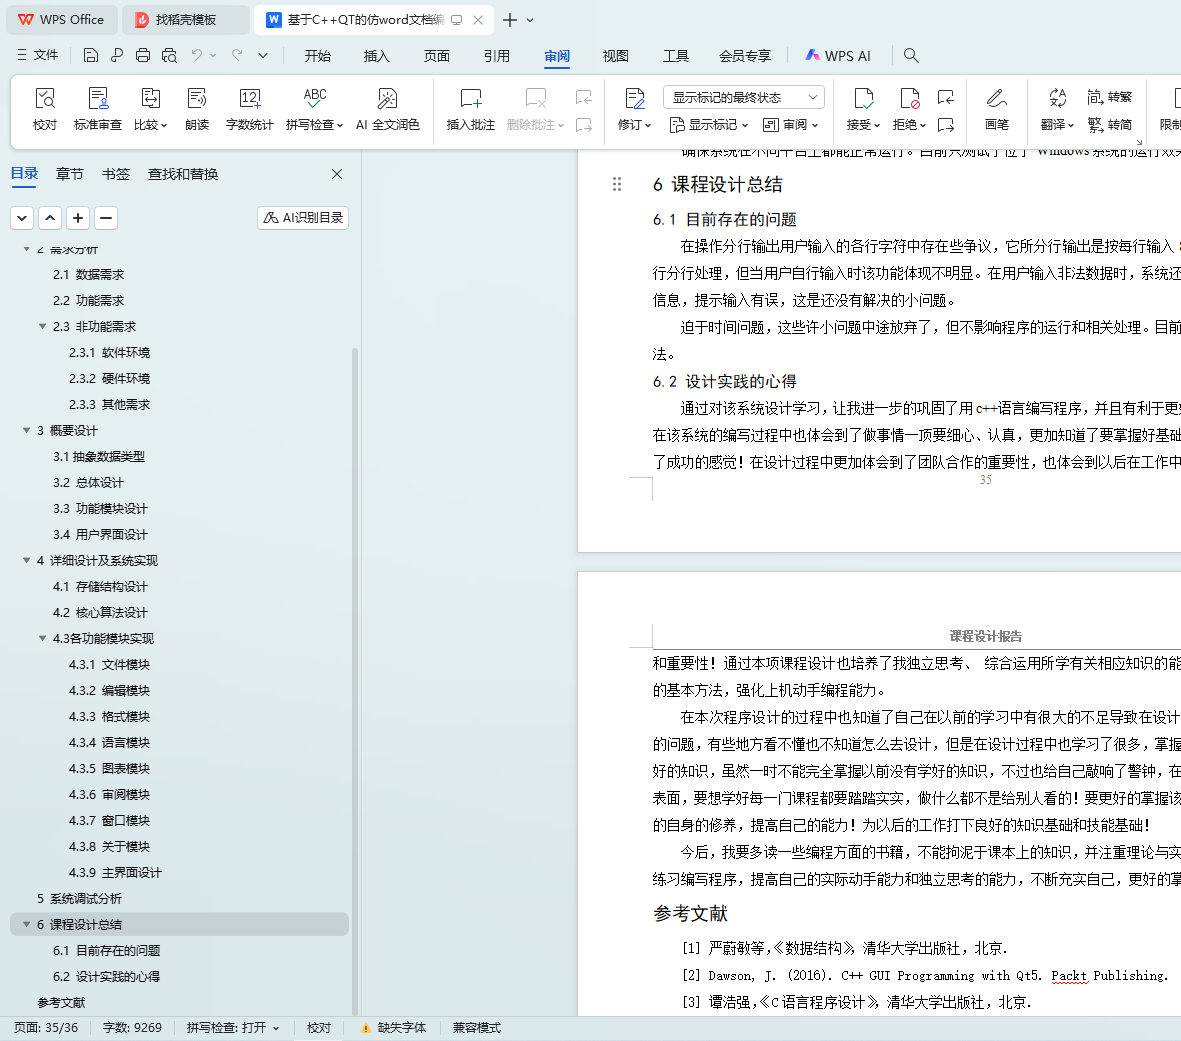
Task: Click the AI识别目录 button
Action: coord(303,218)
